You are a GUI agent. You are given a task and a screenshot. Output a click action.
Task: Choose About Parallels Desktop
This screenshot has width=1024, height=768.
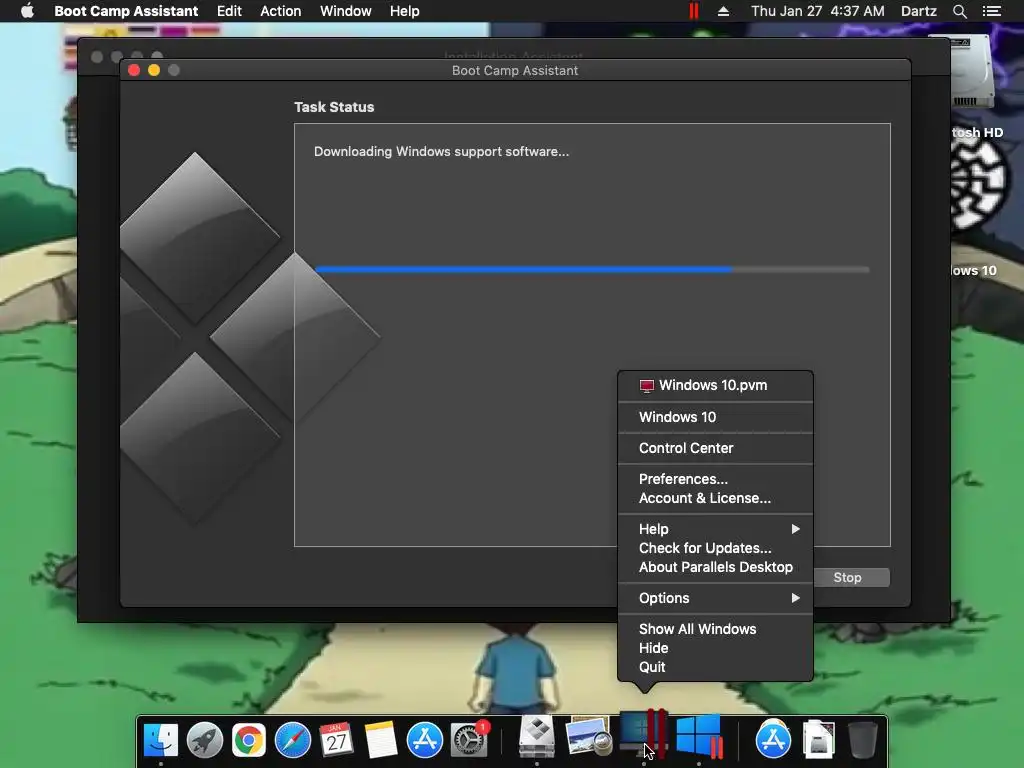[x=715, y=567]
